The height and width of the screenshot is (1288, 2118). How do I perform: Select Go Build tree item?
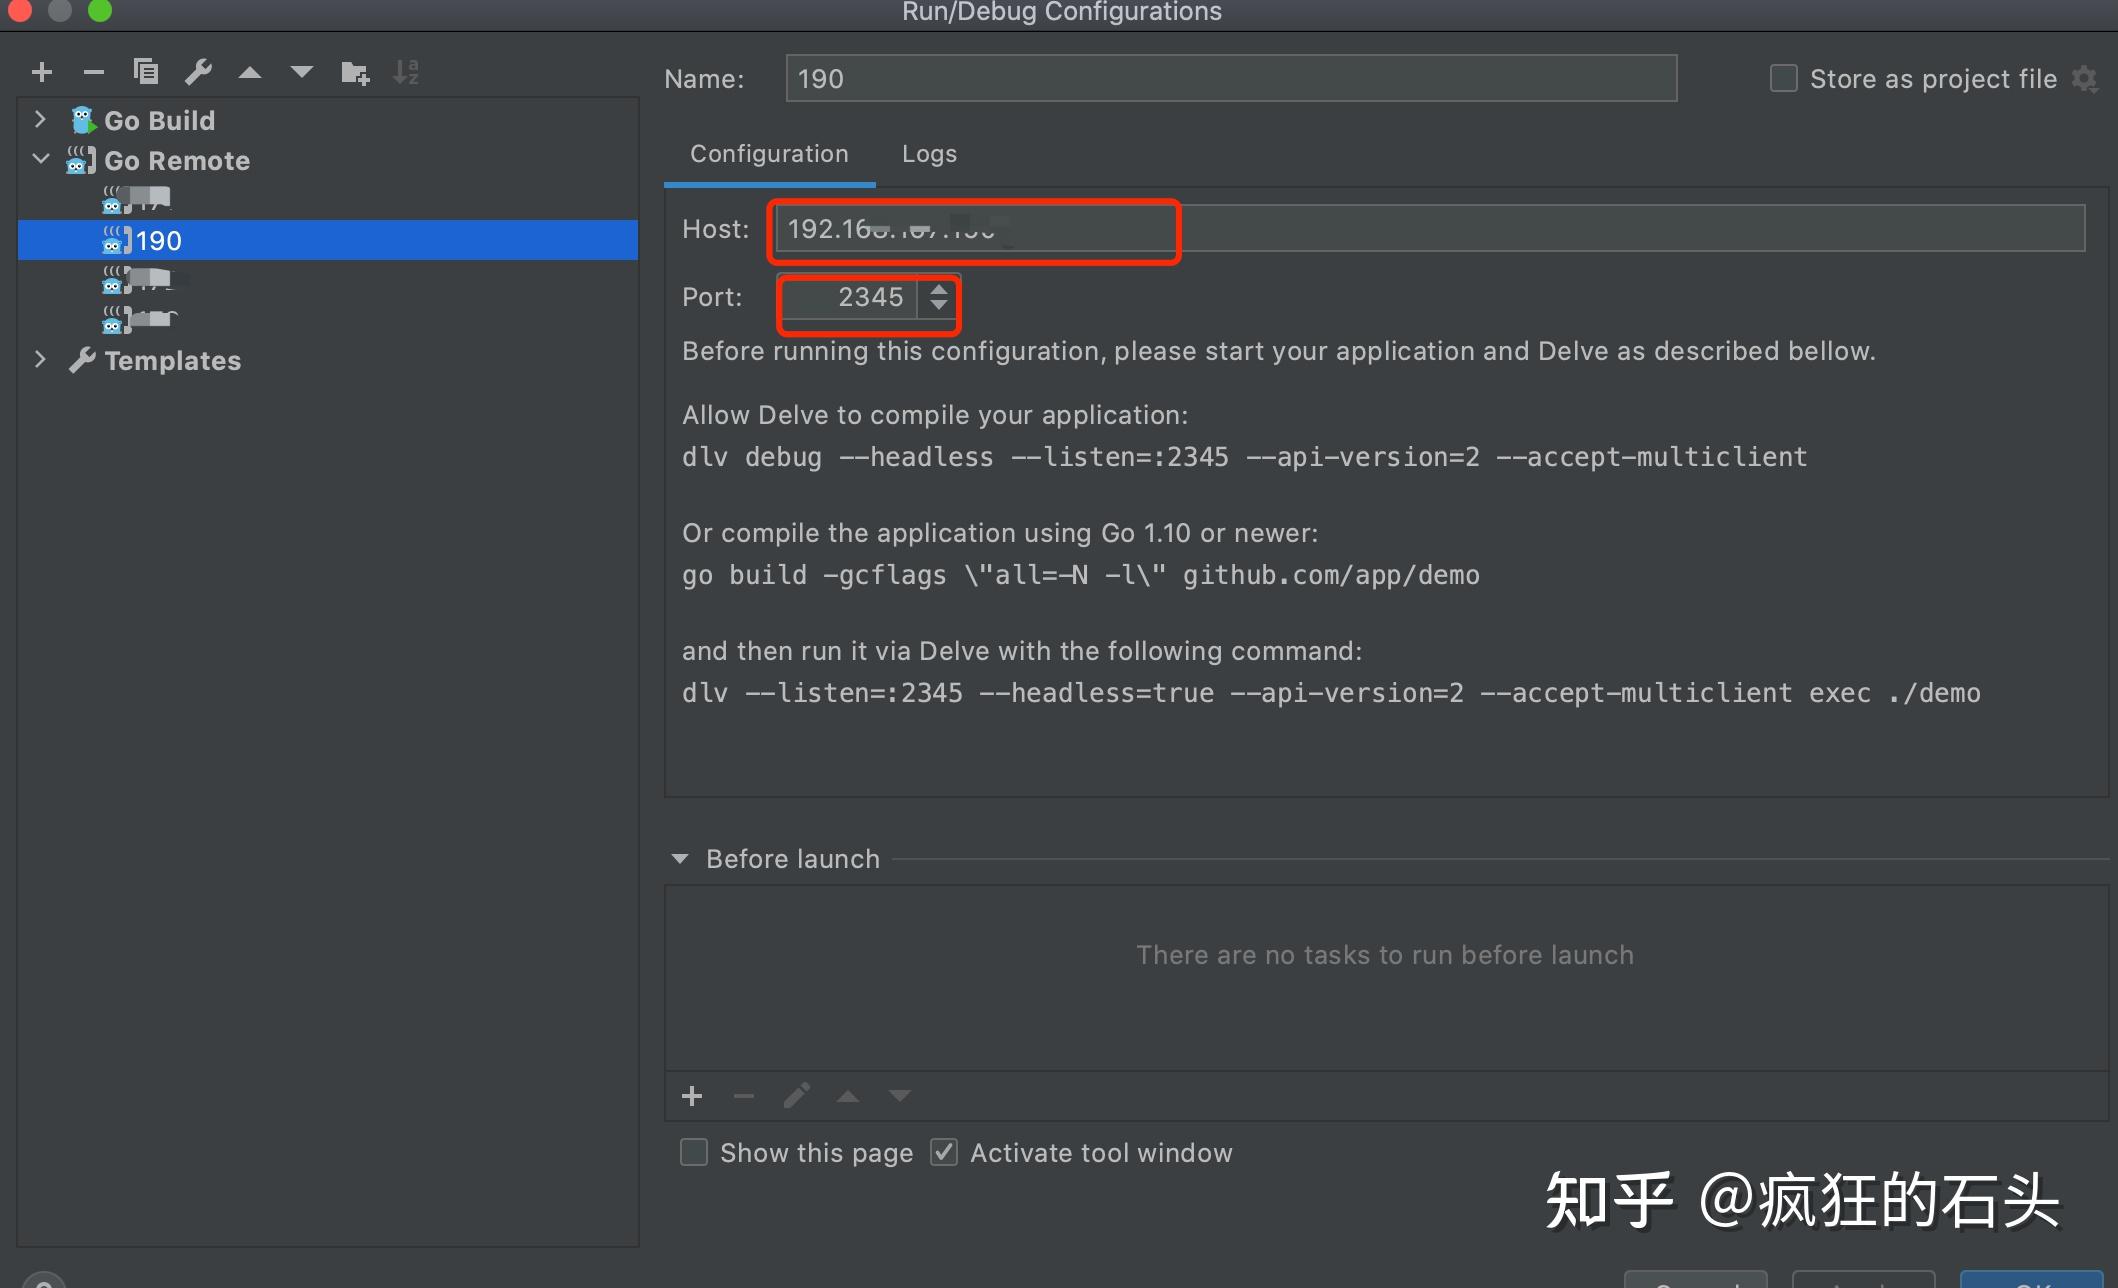[x=328, y=120]
